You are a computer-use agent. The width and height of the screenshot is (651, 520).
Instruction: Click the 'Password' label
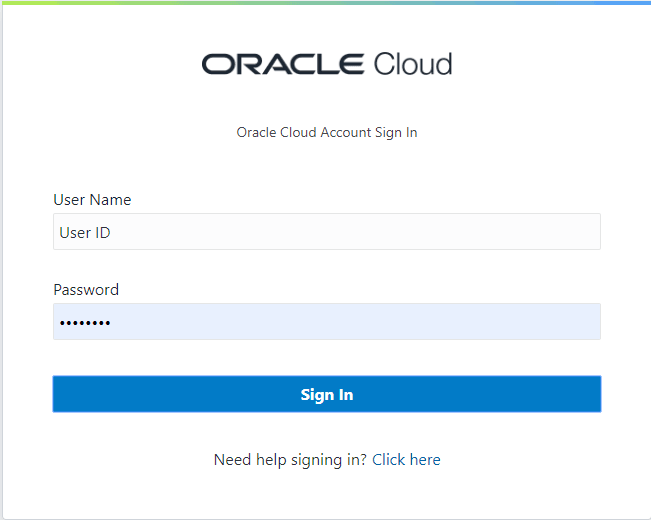click(x=86, y=289)
